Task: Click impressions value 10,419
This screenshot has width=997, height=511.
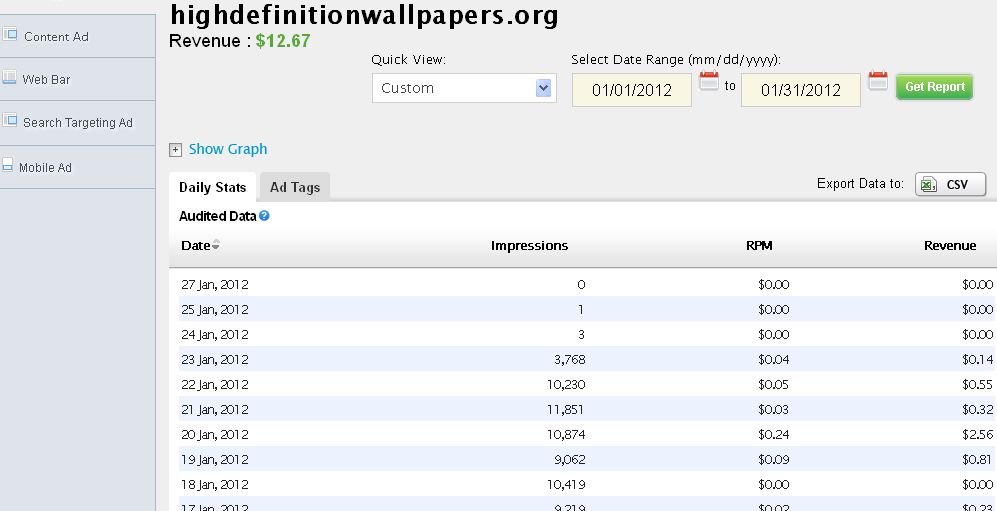Action: coord(566,484)
